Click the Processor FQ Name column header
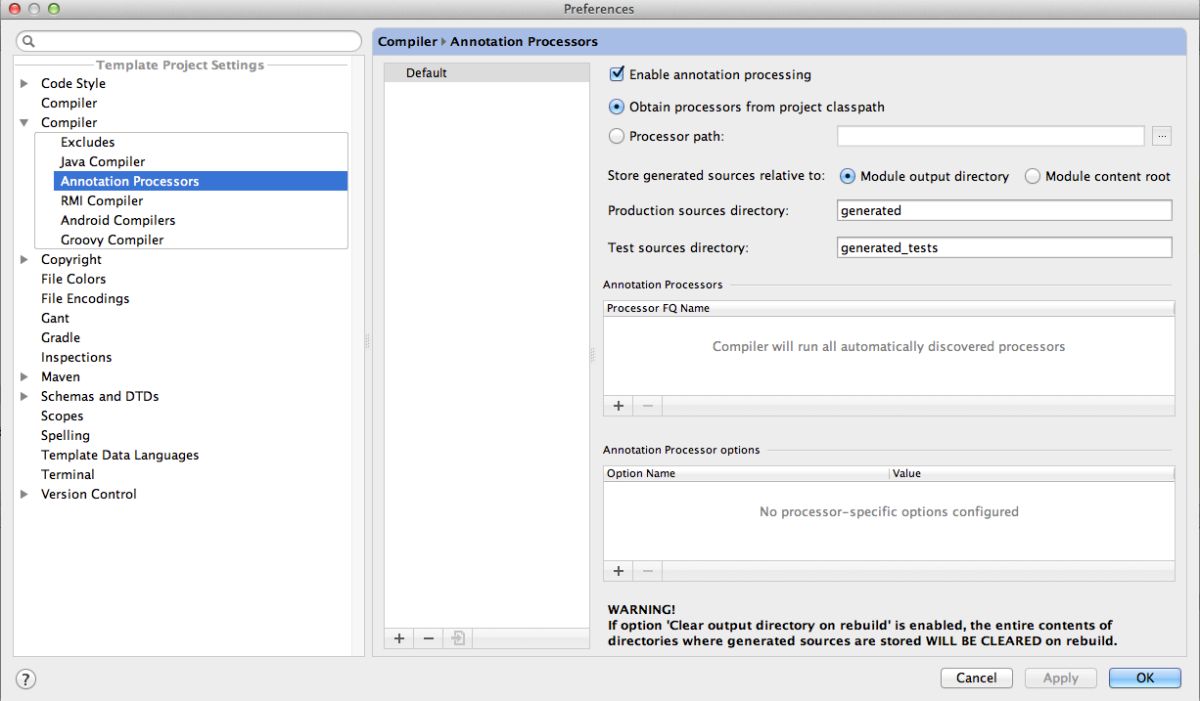This screenshot has width=1200, height=701. coord(889,308)
